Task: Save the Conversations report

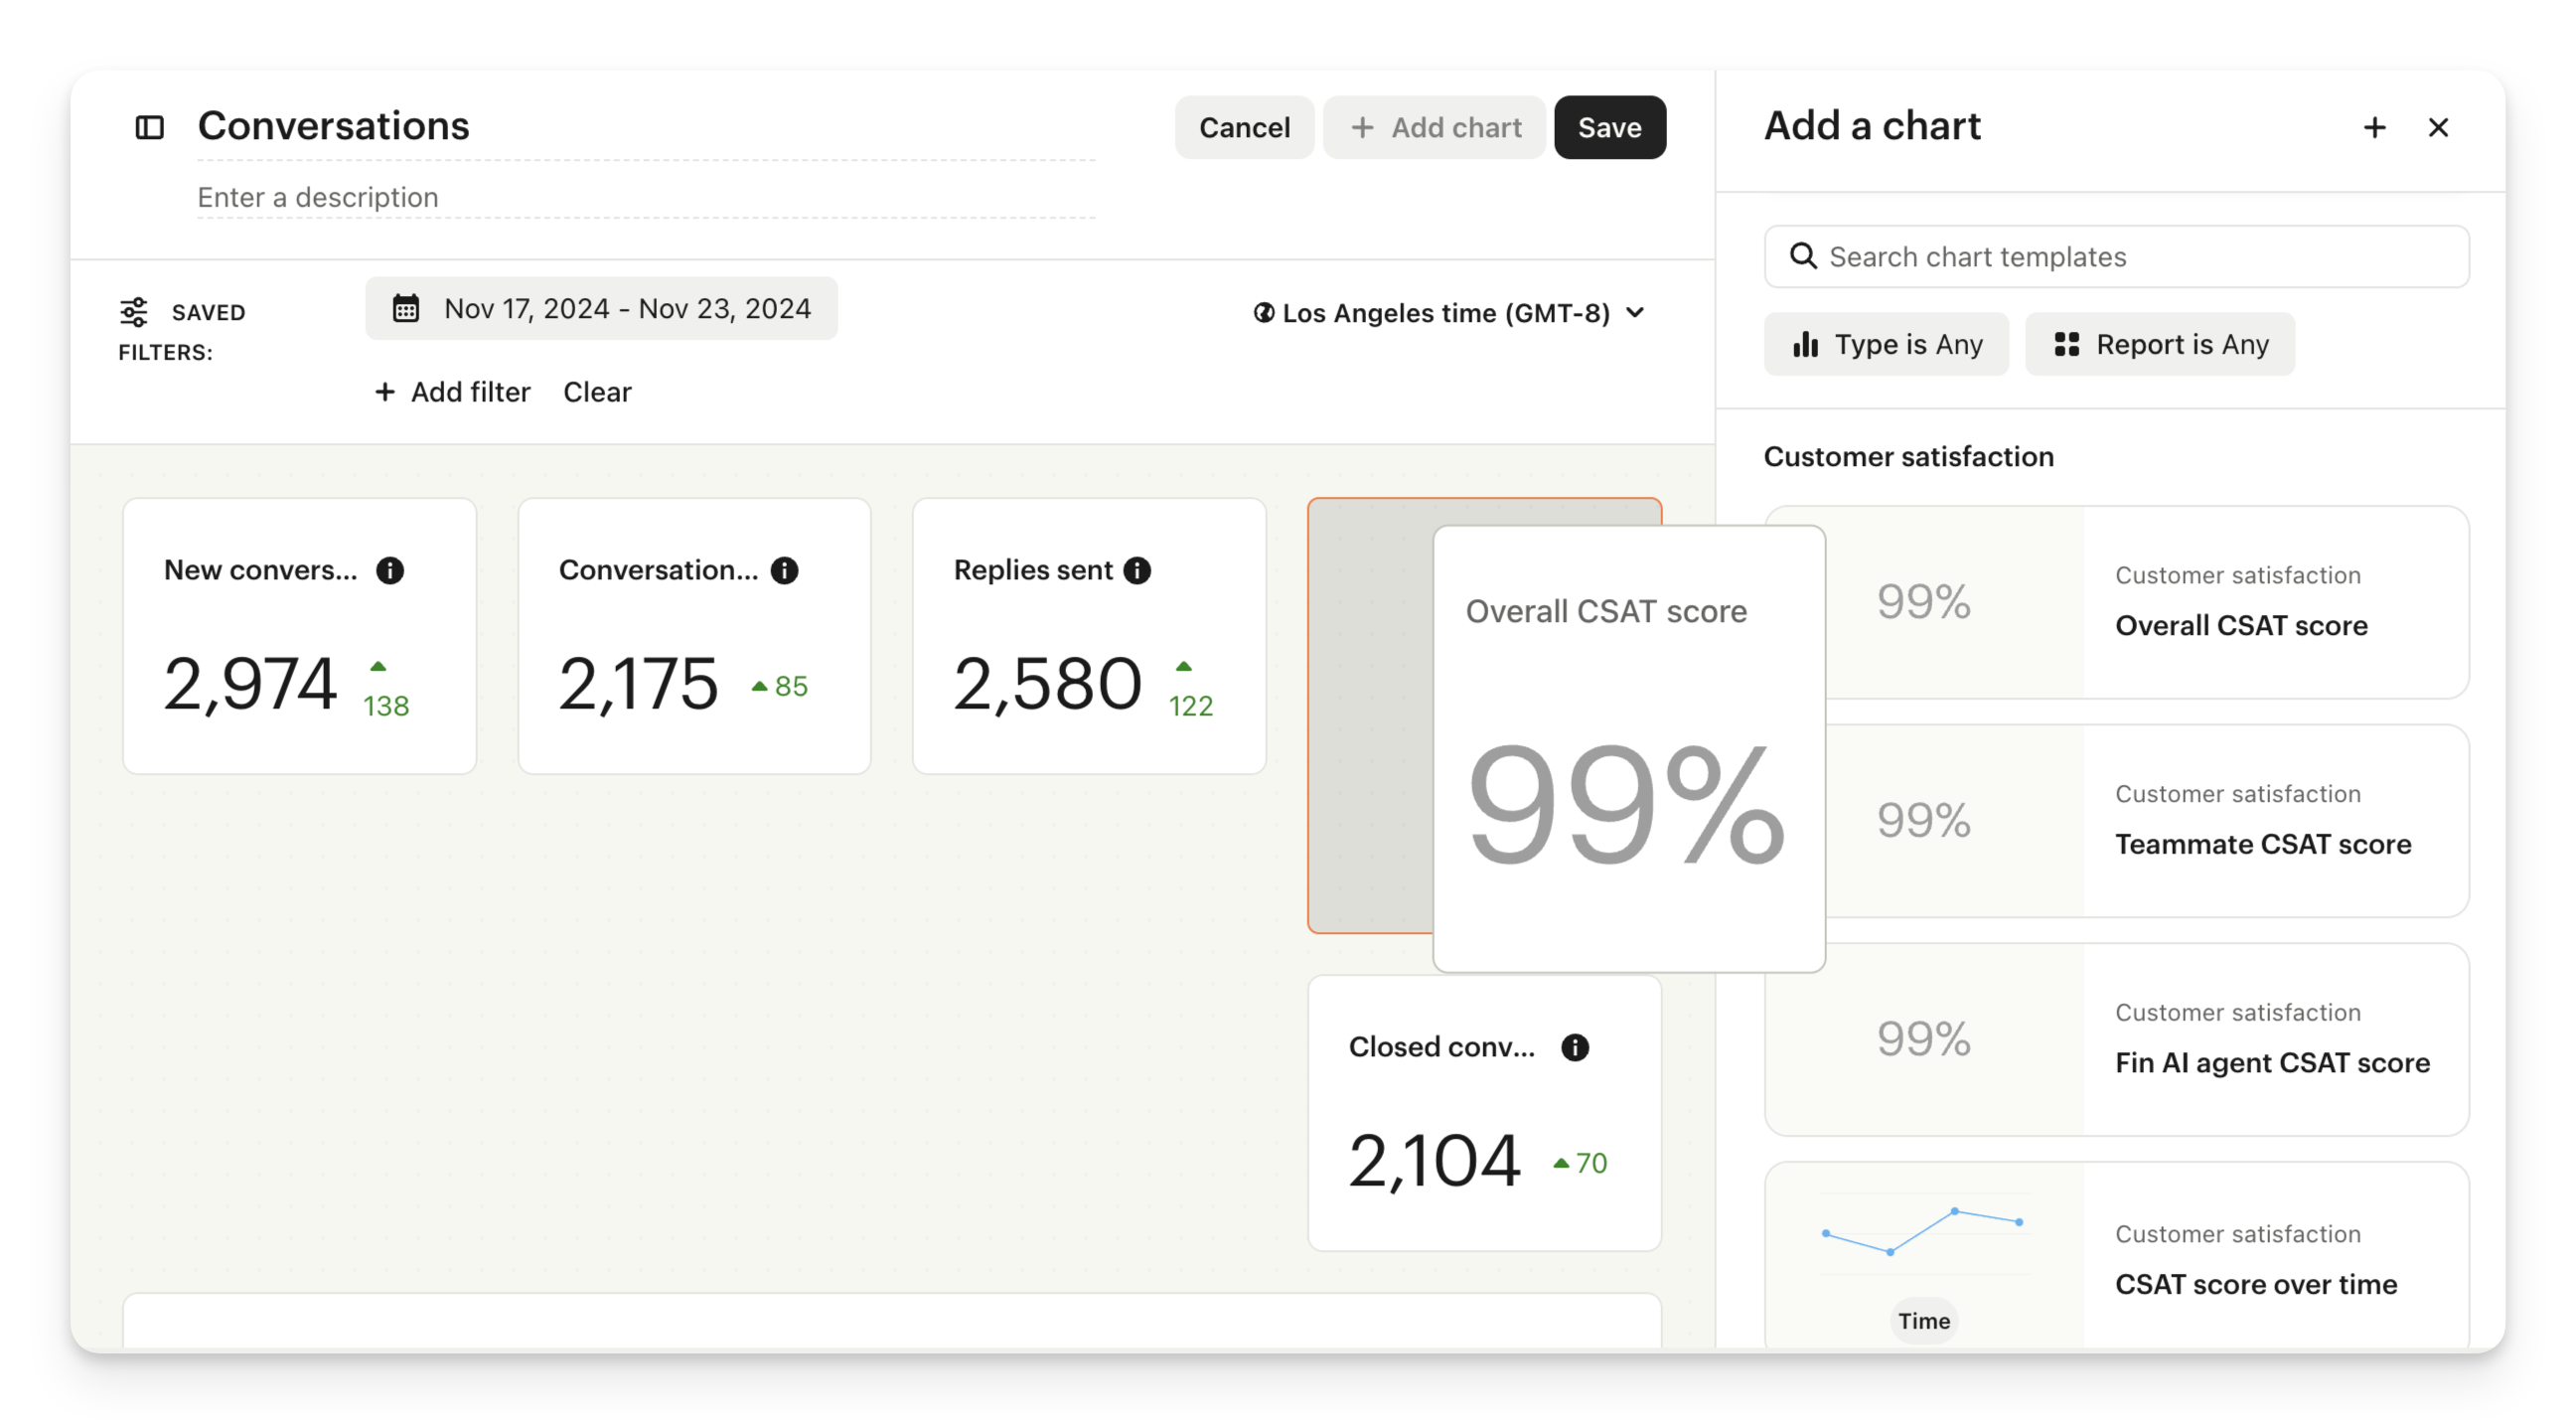Action: (1609, 127)
